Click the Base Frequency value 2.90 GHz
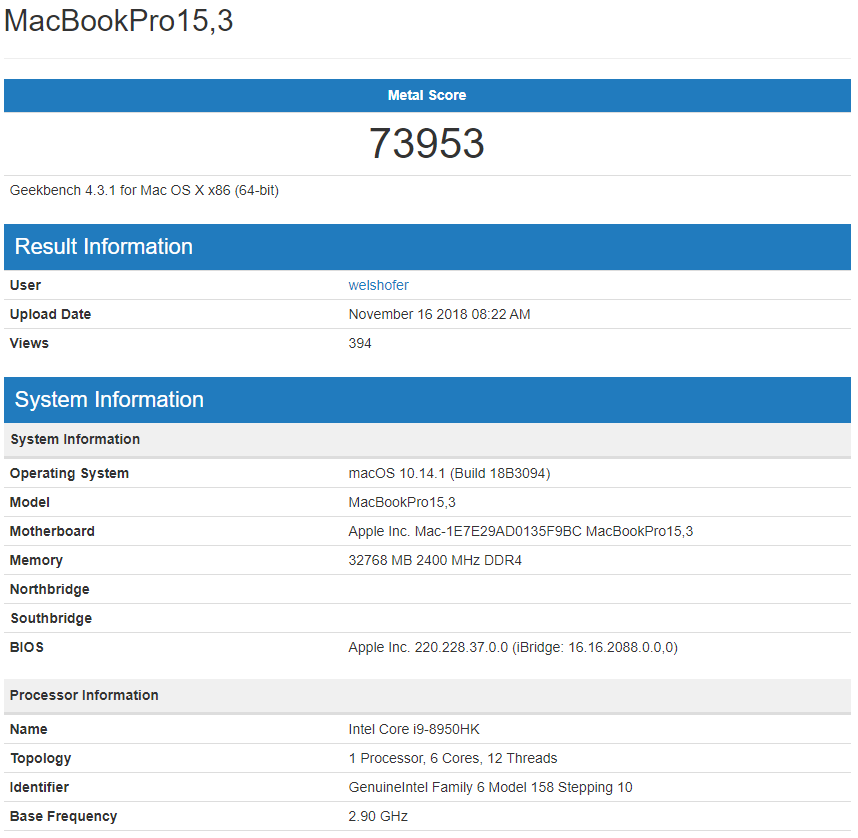The height and width of the screenshot is (838, 858). tap(378, 817)
